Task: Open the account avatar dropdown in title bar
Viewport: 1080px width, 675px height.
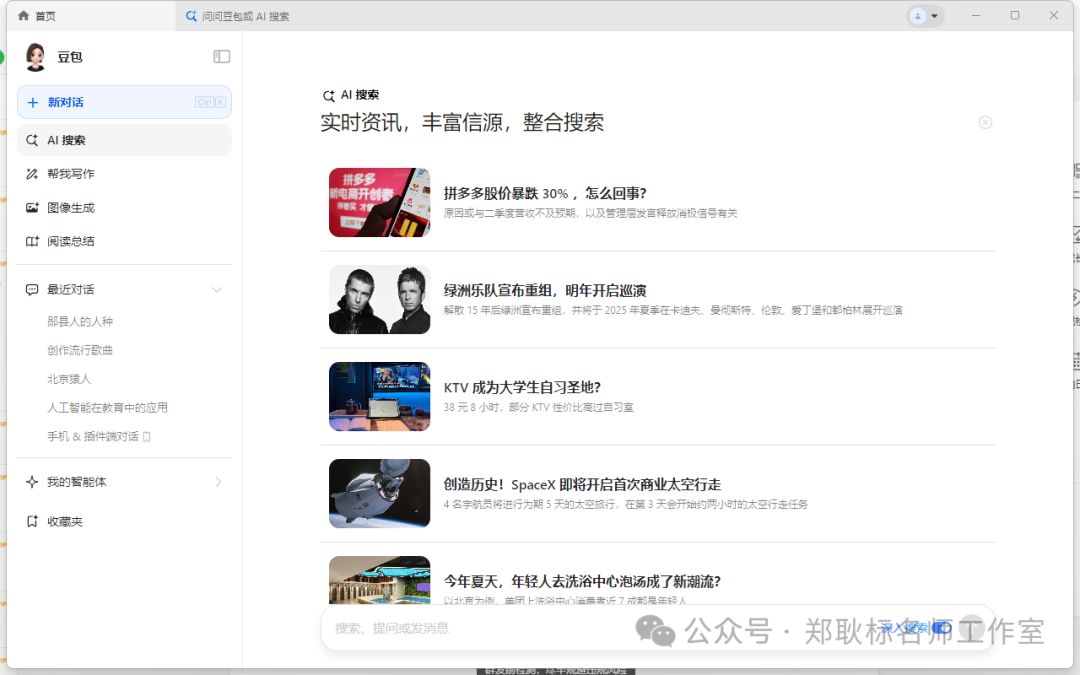Action: [925, 16]
